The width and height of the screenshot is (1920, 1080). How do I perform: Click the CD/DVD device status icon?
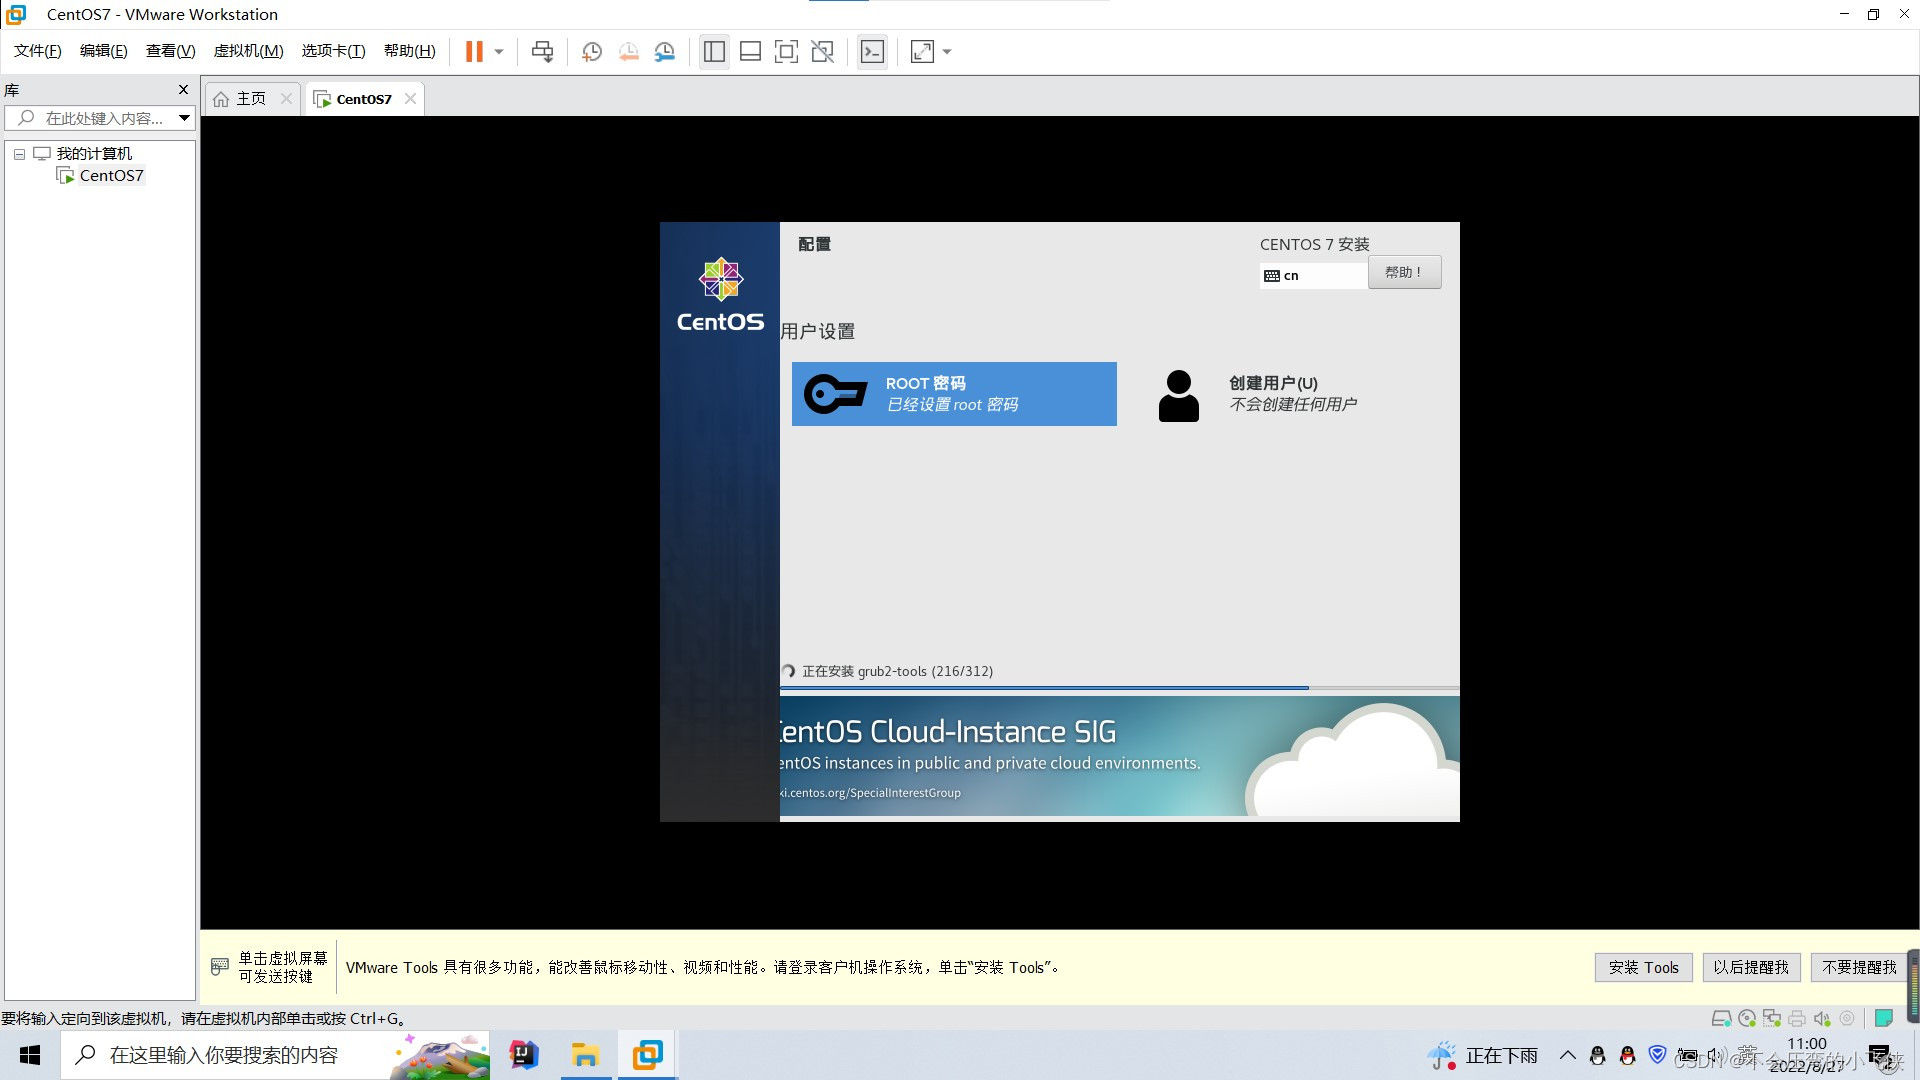coord(1747,1019)
